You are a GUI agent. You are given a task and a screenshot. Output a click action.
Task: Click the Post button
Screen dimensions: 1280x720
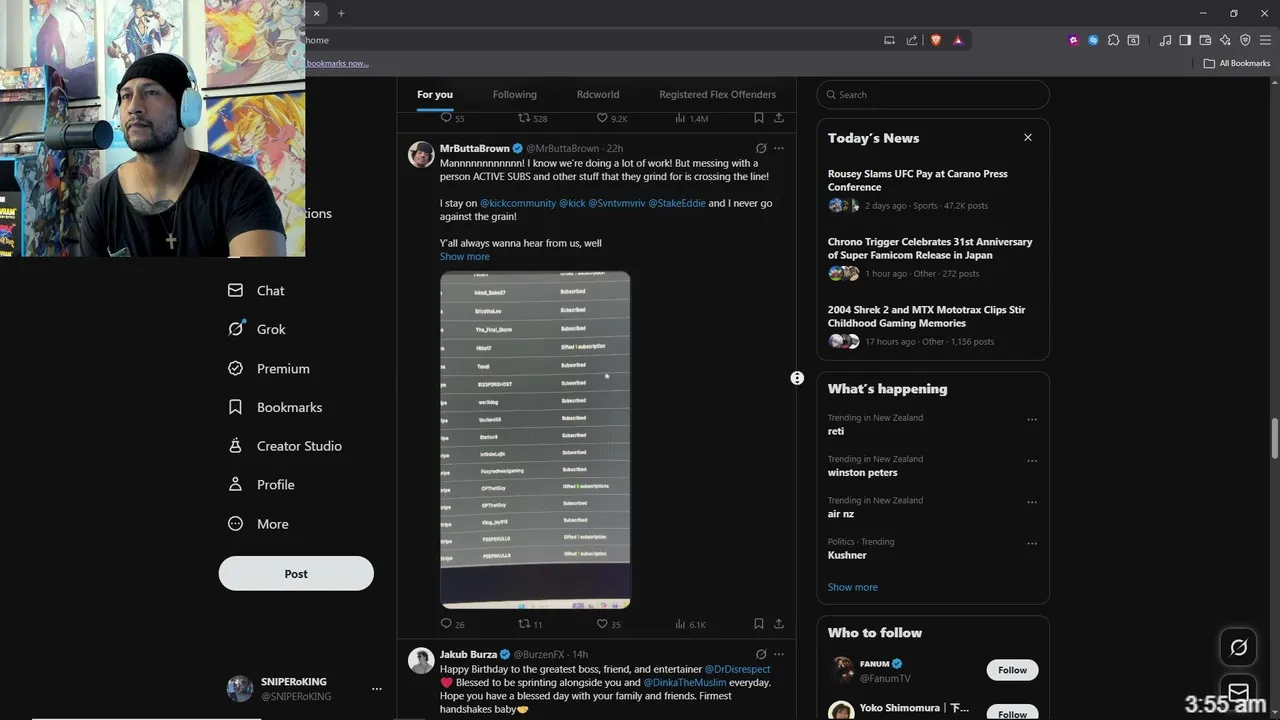click(296, 573)
